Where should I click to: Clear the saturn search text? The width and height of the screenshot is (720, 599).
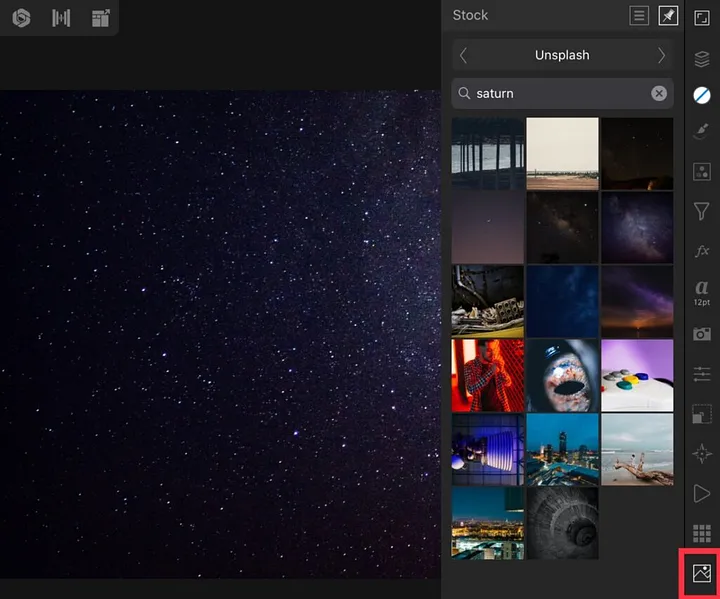point(659,93)
